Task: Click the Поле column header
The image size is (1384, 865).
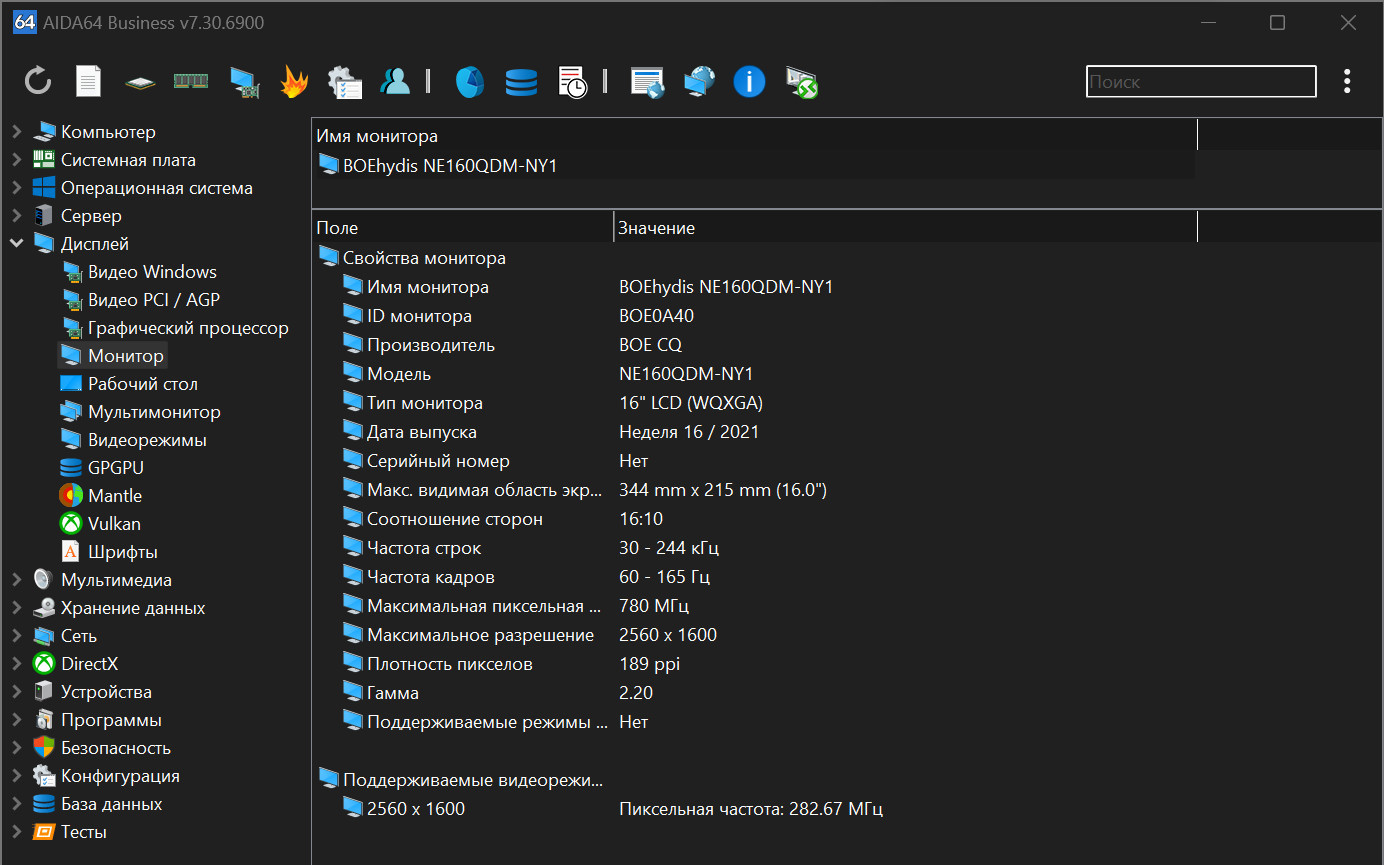Action: tap(337, 228)
